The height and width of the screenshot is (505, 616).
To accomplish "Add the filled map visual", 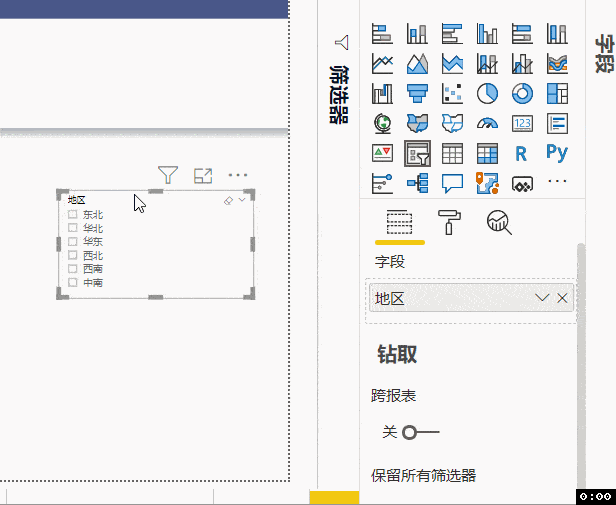I will click(x=417, y=123).
